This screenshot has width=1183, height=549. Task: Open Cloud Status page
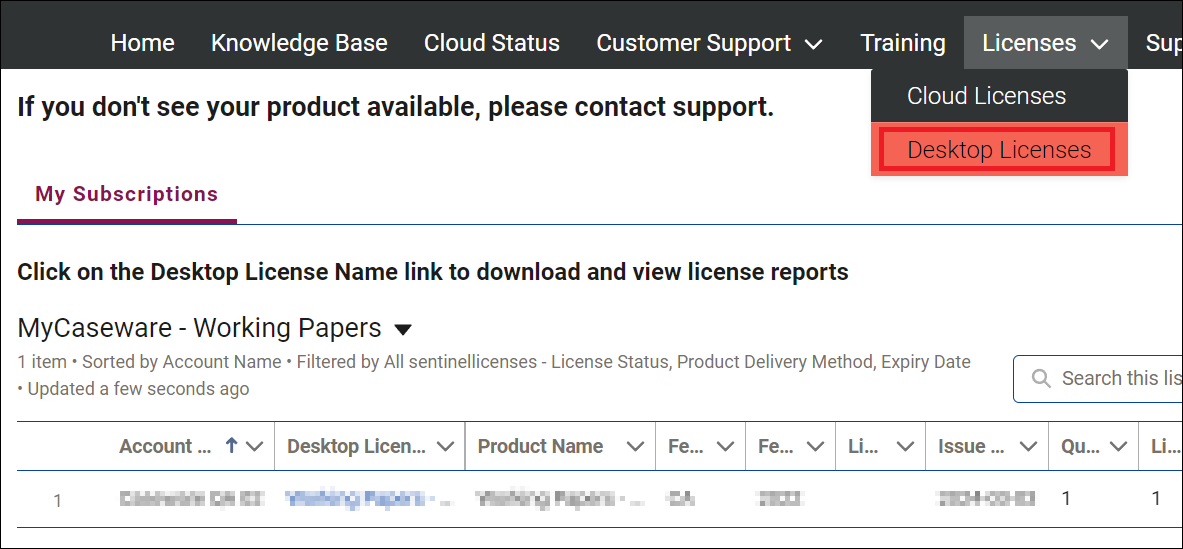tap(492, 43)
